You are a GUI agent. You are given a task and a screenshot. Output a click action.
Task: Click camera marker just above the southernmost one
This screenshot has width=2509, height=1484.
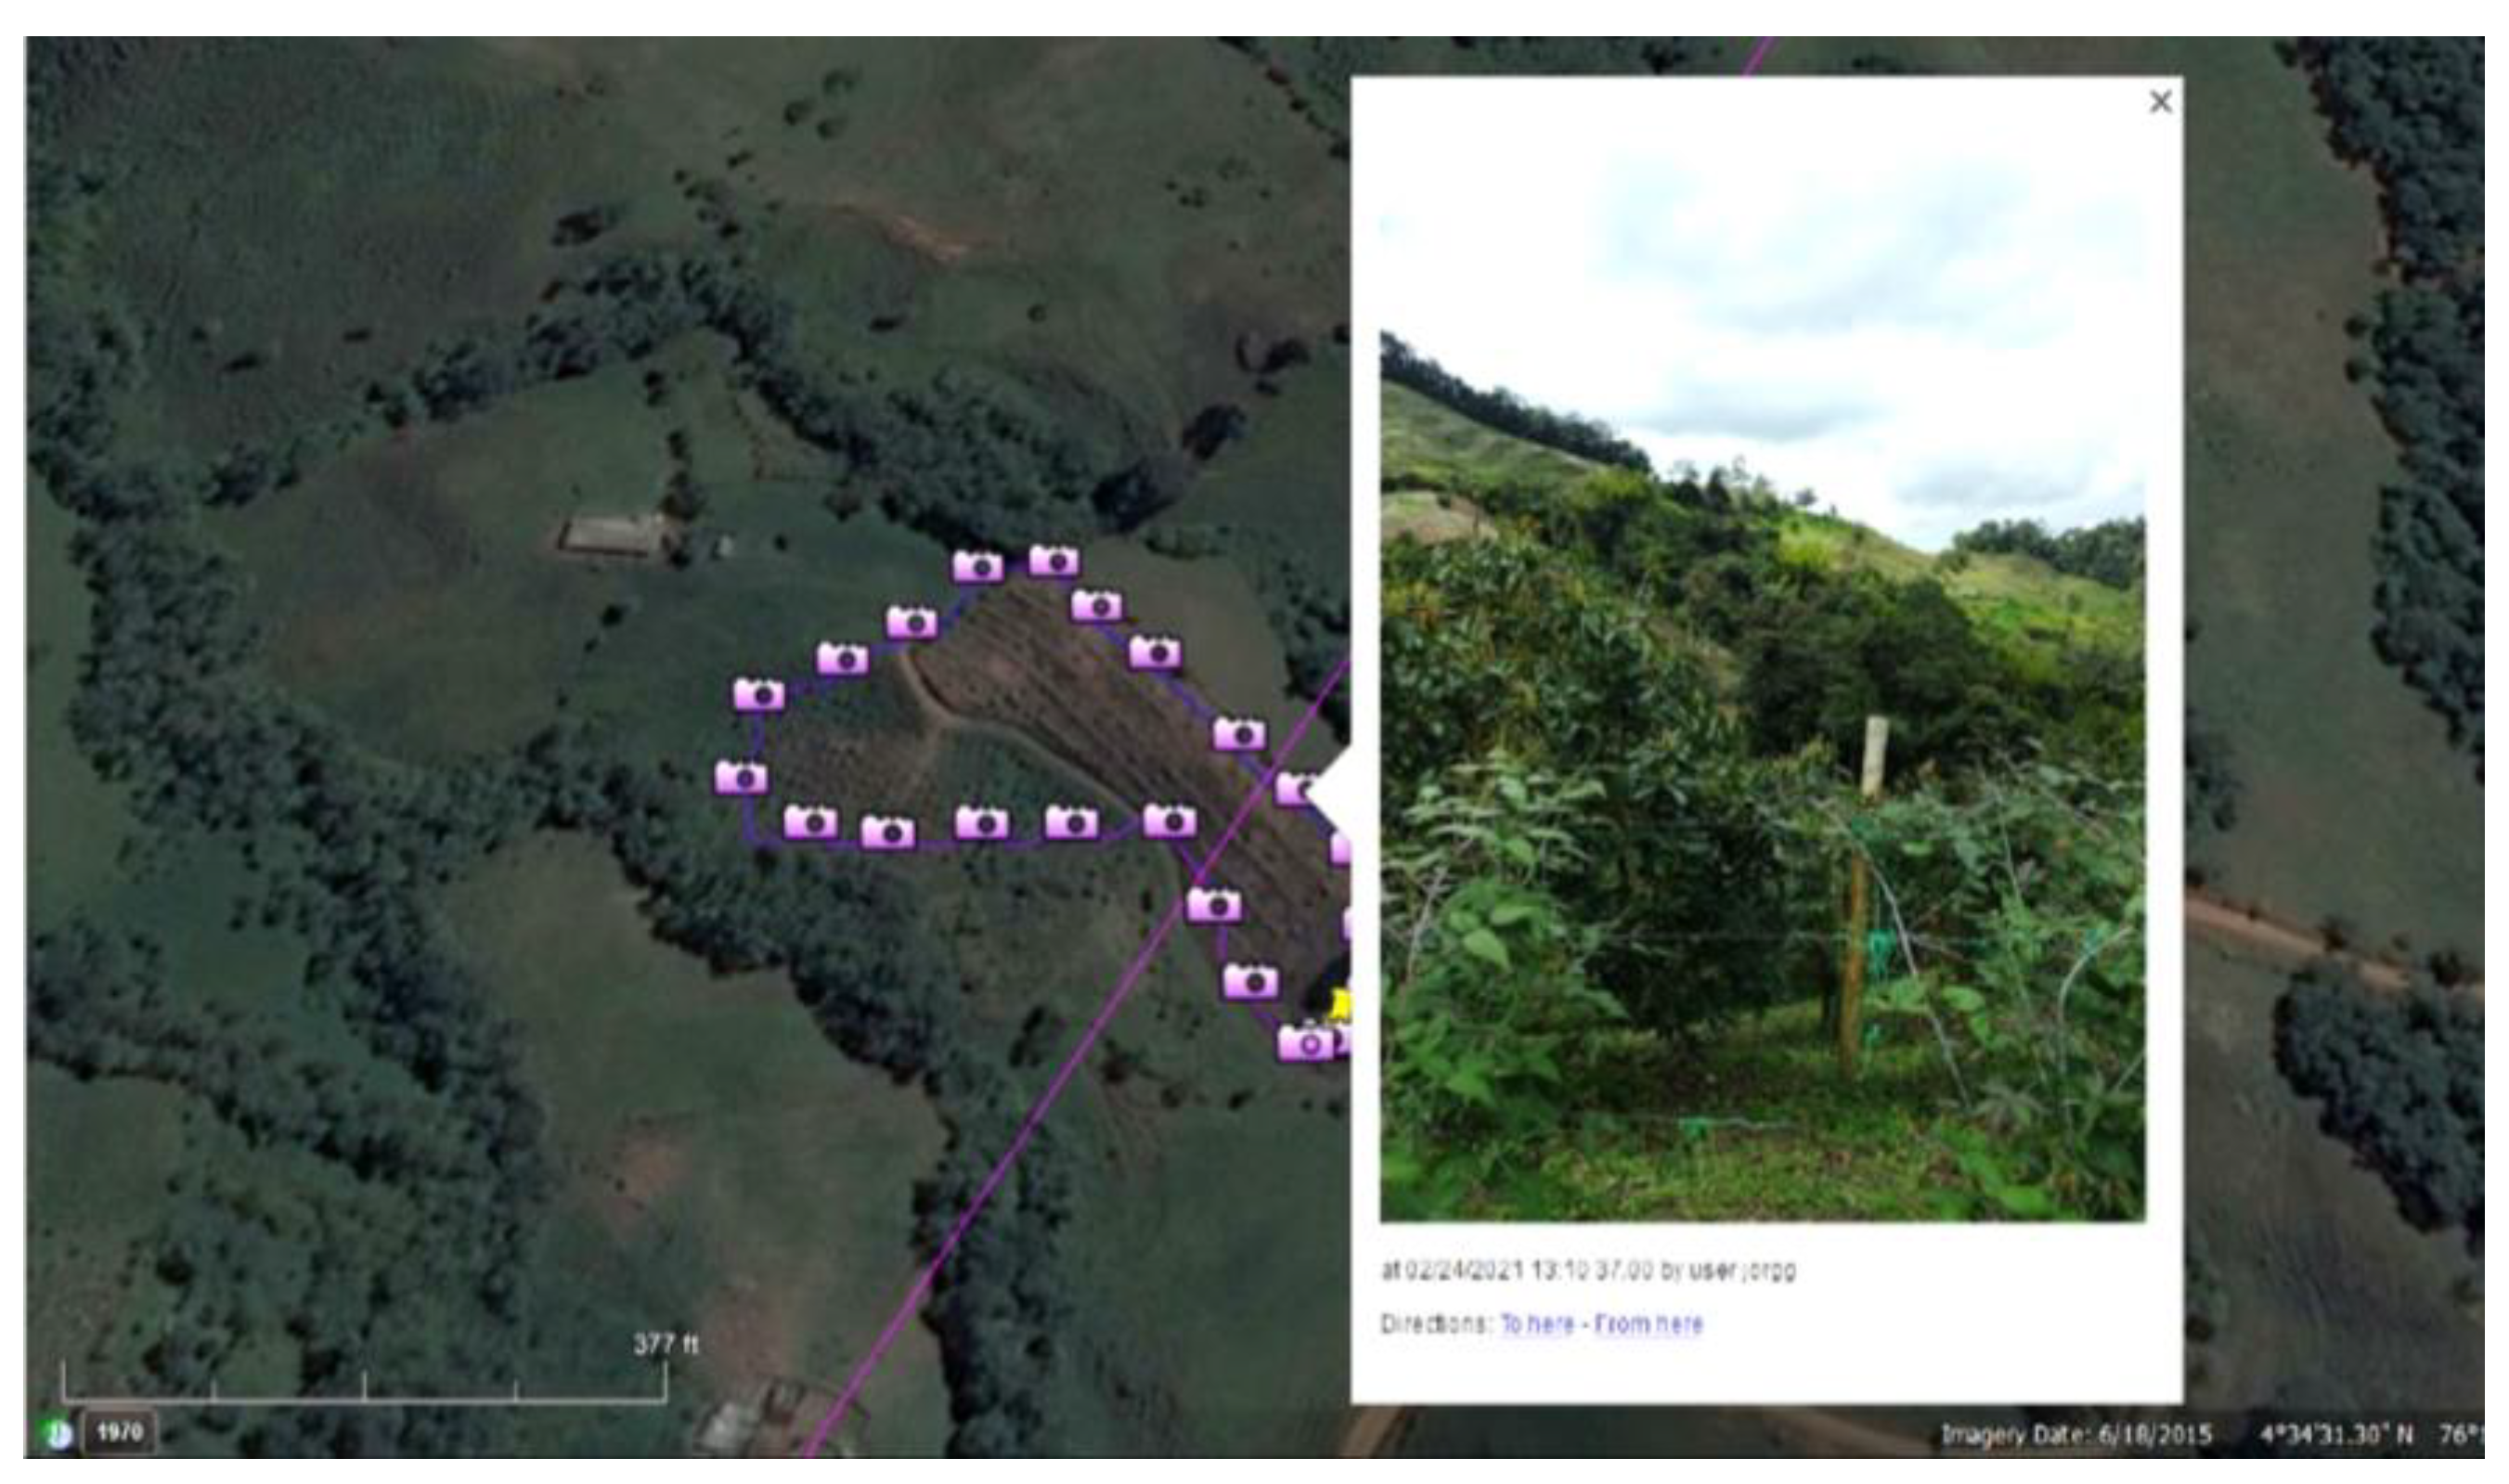click(1250, 981)
